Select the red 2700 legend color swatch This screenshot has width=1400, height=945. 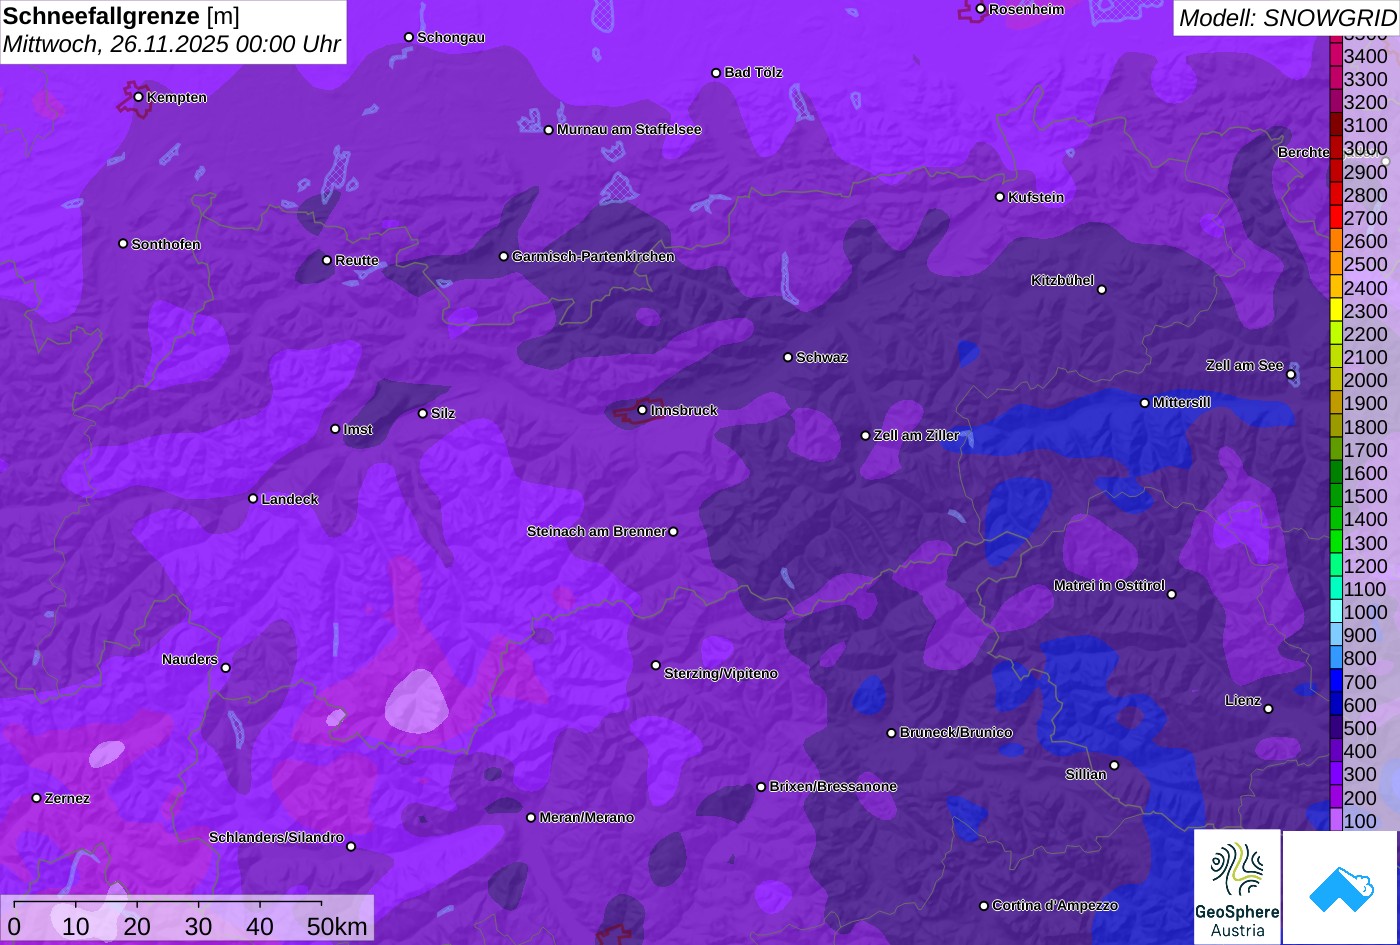tap(1335, 218)
